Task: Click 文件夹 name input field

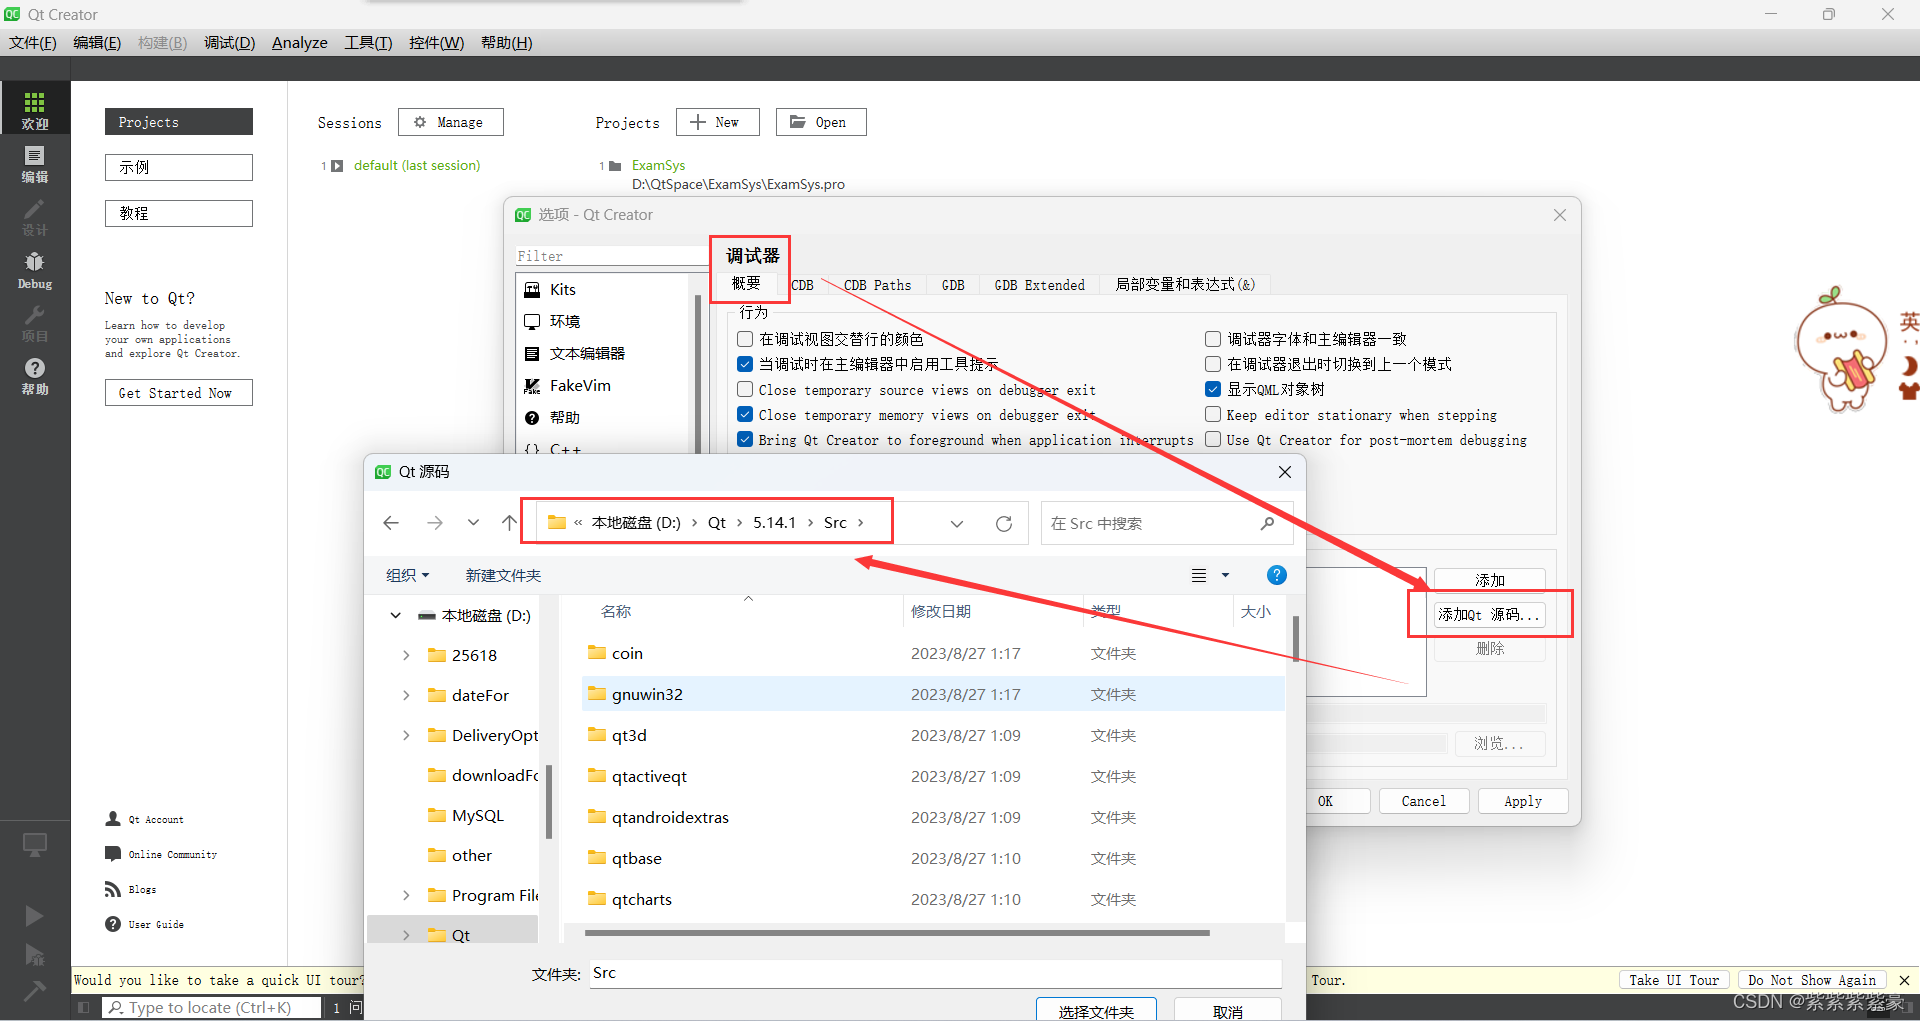Action: pos(934,973)
